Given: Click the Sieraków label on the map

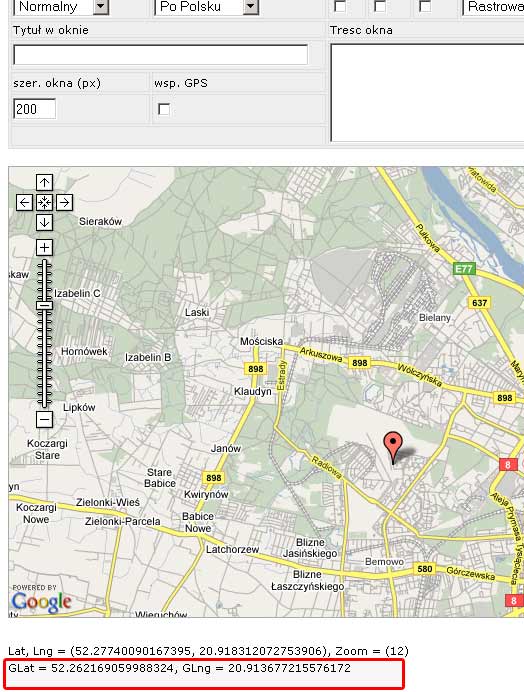Looking at the screenshot, I should point(100,222).
